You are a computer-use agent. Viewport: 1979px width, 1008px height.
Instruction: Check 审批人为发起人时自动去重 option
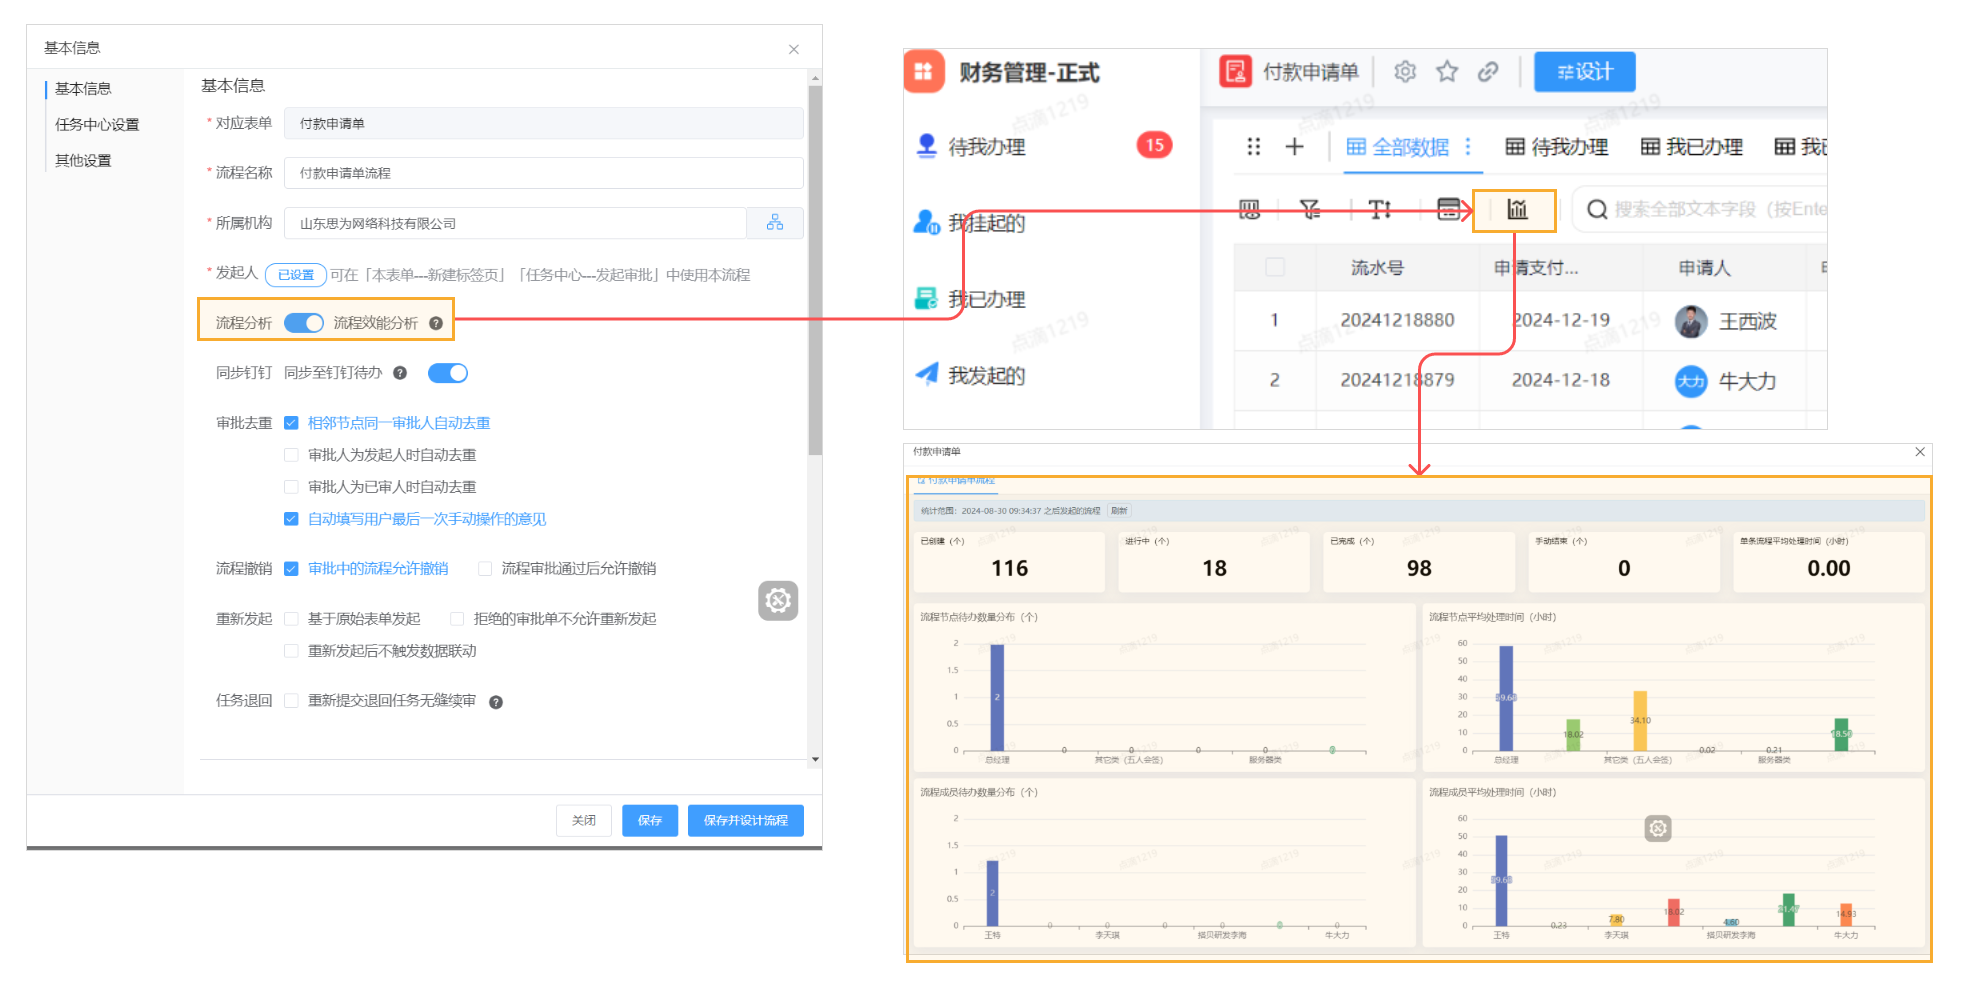pyautogui.click(x=291, y=454)
